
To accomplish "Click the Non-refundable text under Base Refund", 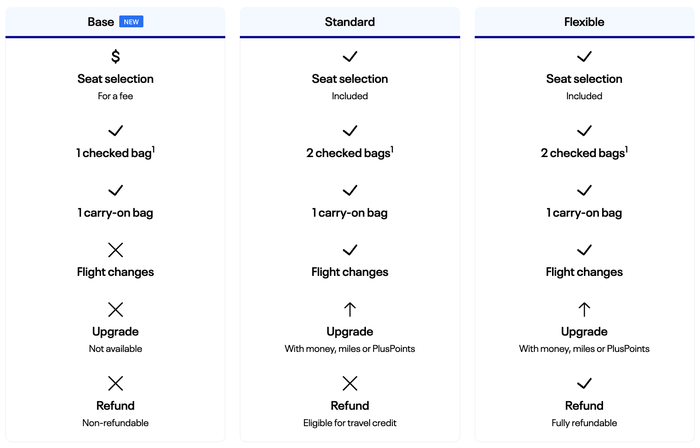I will [115, 423].
